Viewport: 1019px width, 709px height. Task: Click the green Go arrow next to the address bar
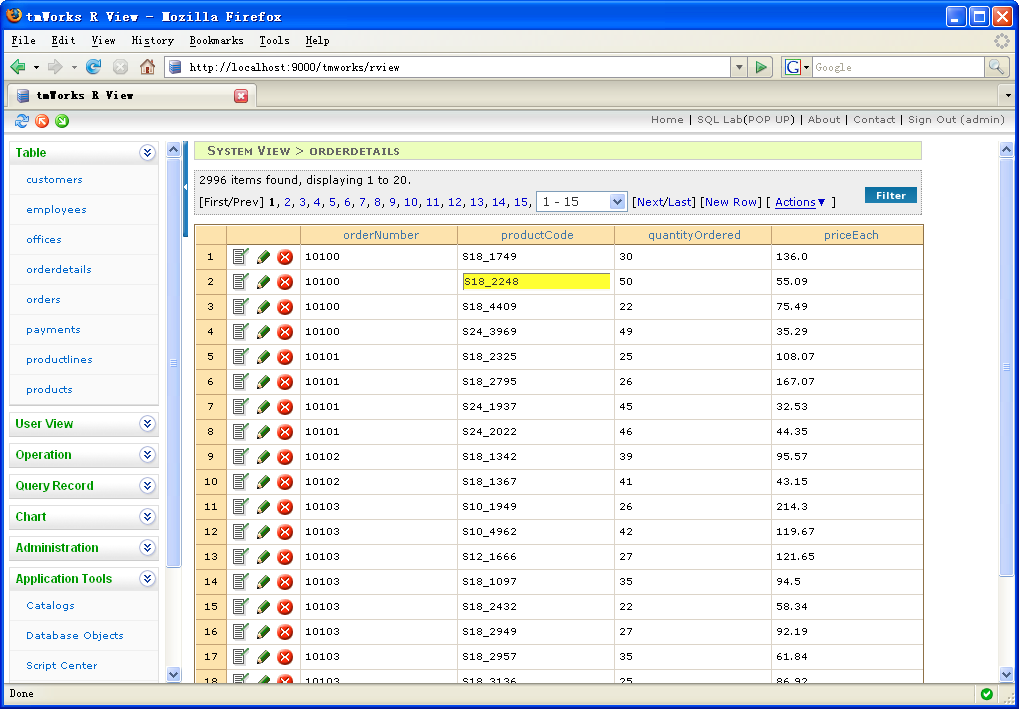tap(760, 67)
